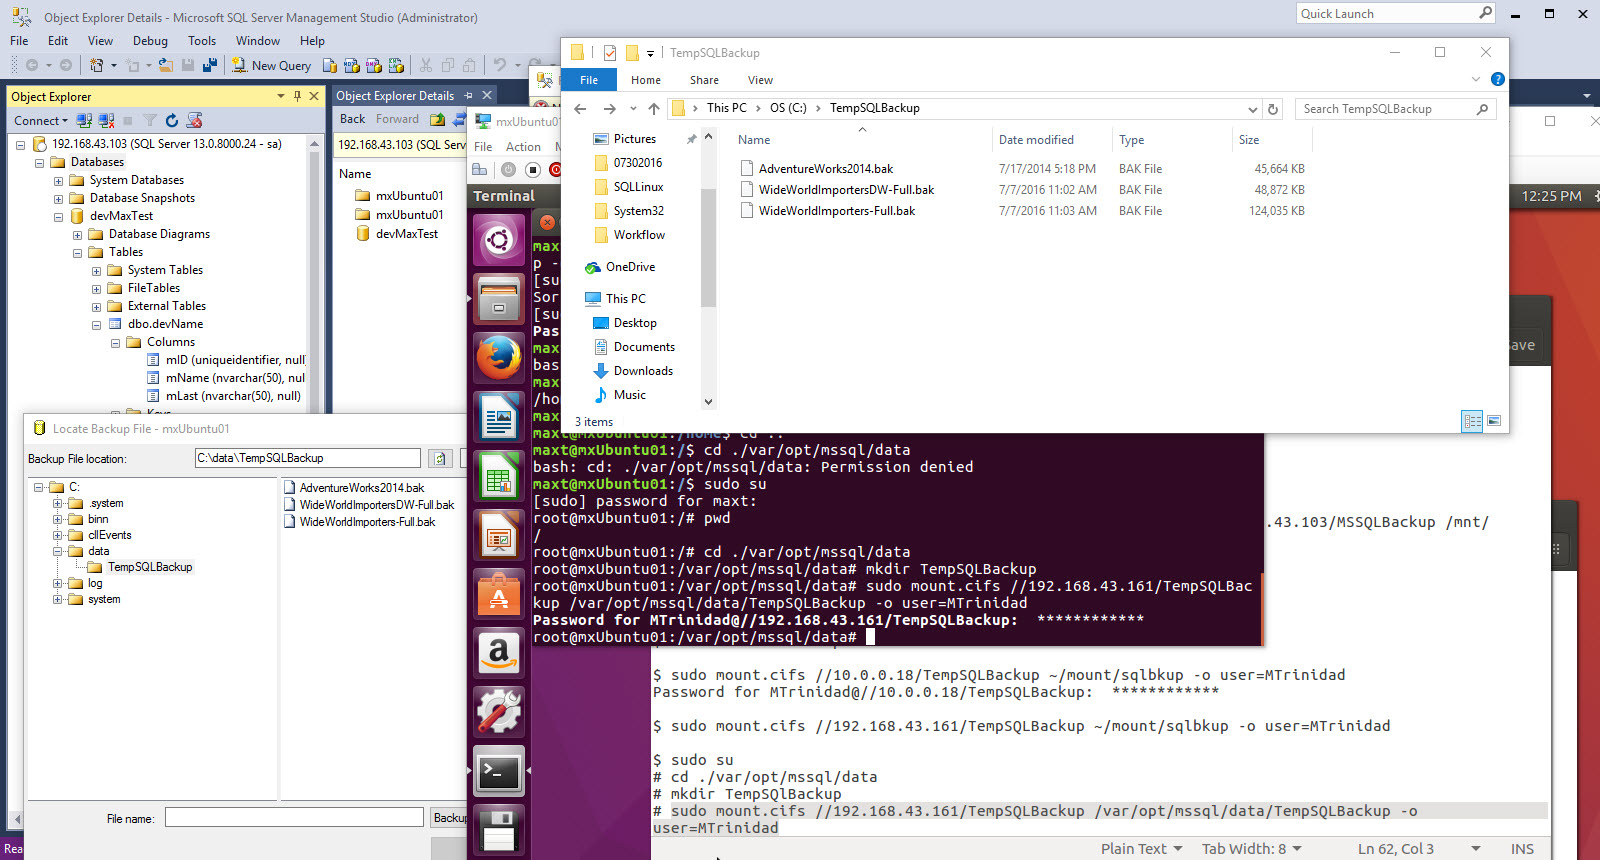The width and height of the screenshot is (1600, 860).
Task: Click the Terminal icon in the Ubuntu dock
Action: point(499,771)
